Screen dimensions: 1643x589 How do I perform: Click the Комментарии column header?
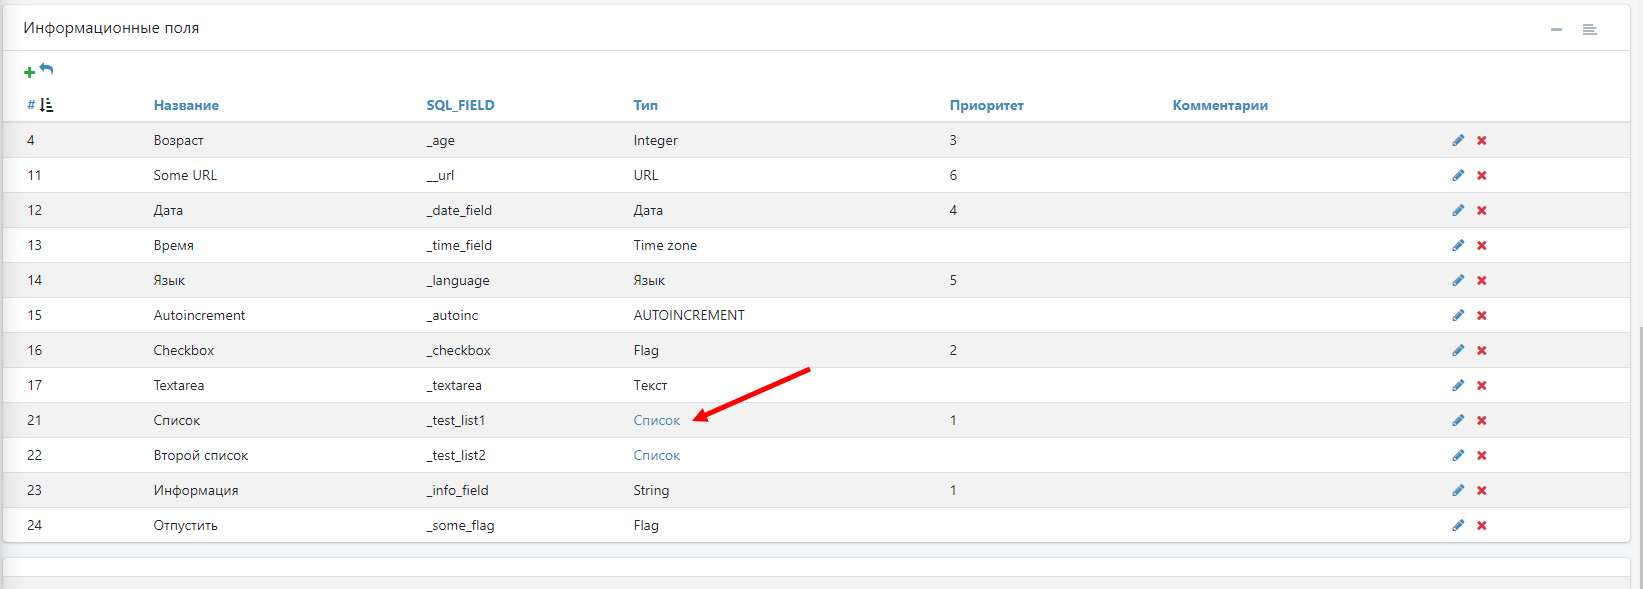(x=1220, y=105)
